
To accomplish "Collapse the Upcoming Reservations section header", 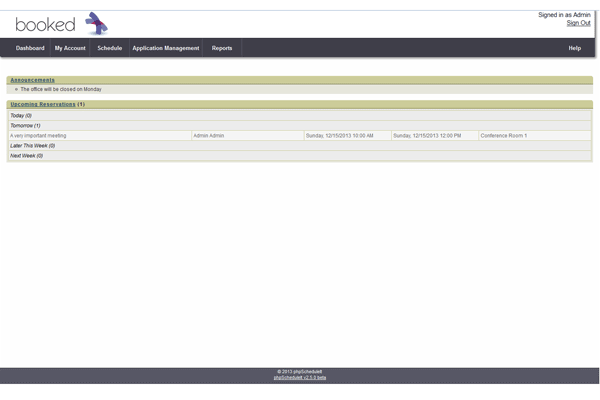I will click(x=43, y=104).
